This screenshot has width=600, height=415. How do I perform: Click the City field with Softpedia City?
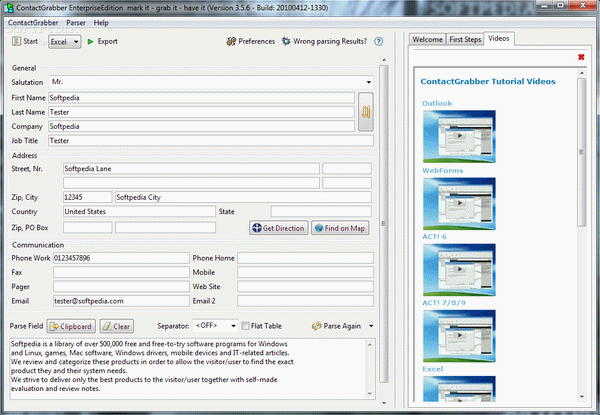point(243,197)
